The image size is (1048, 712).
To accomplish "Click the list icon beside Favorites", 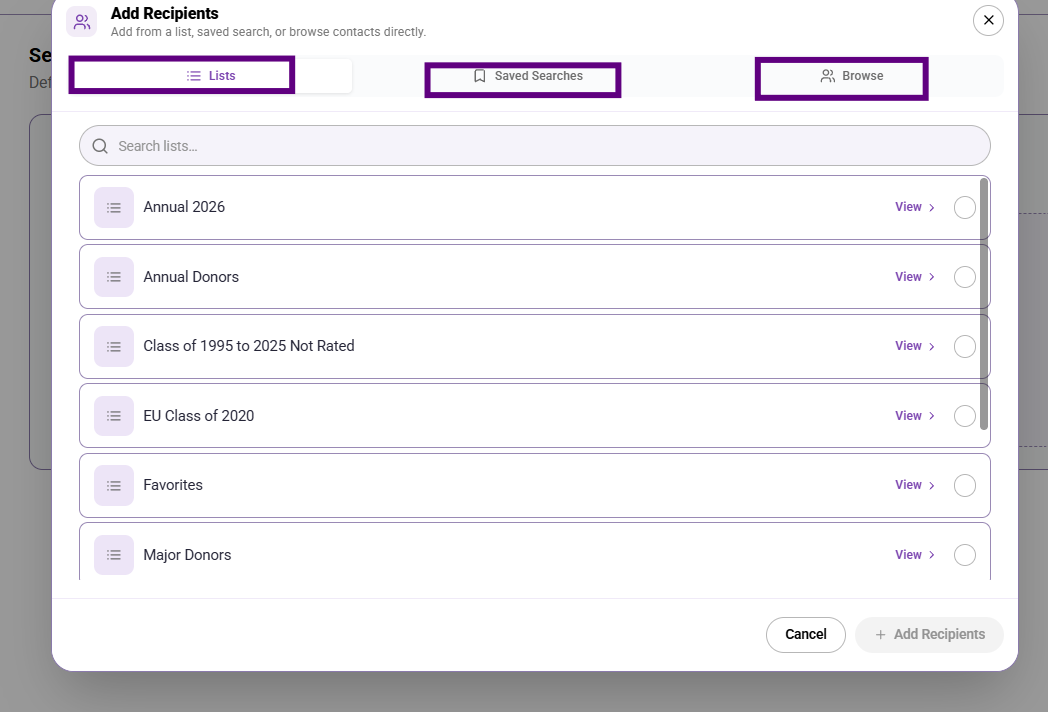I will (x=114, y=485).
